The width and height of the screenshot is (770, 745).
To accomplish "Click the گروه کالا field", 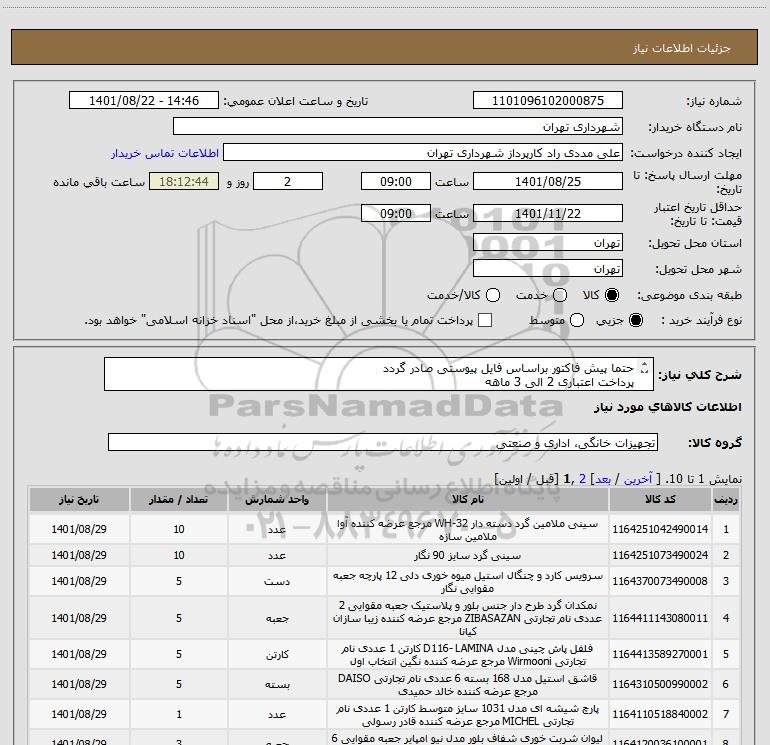I will tap(383, 442).
